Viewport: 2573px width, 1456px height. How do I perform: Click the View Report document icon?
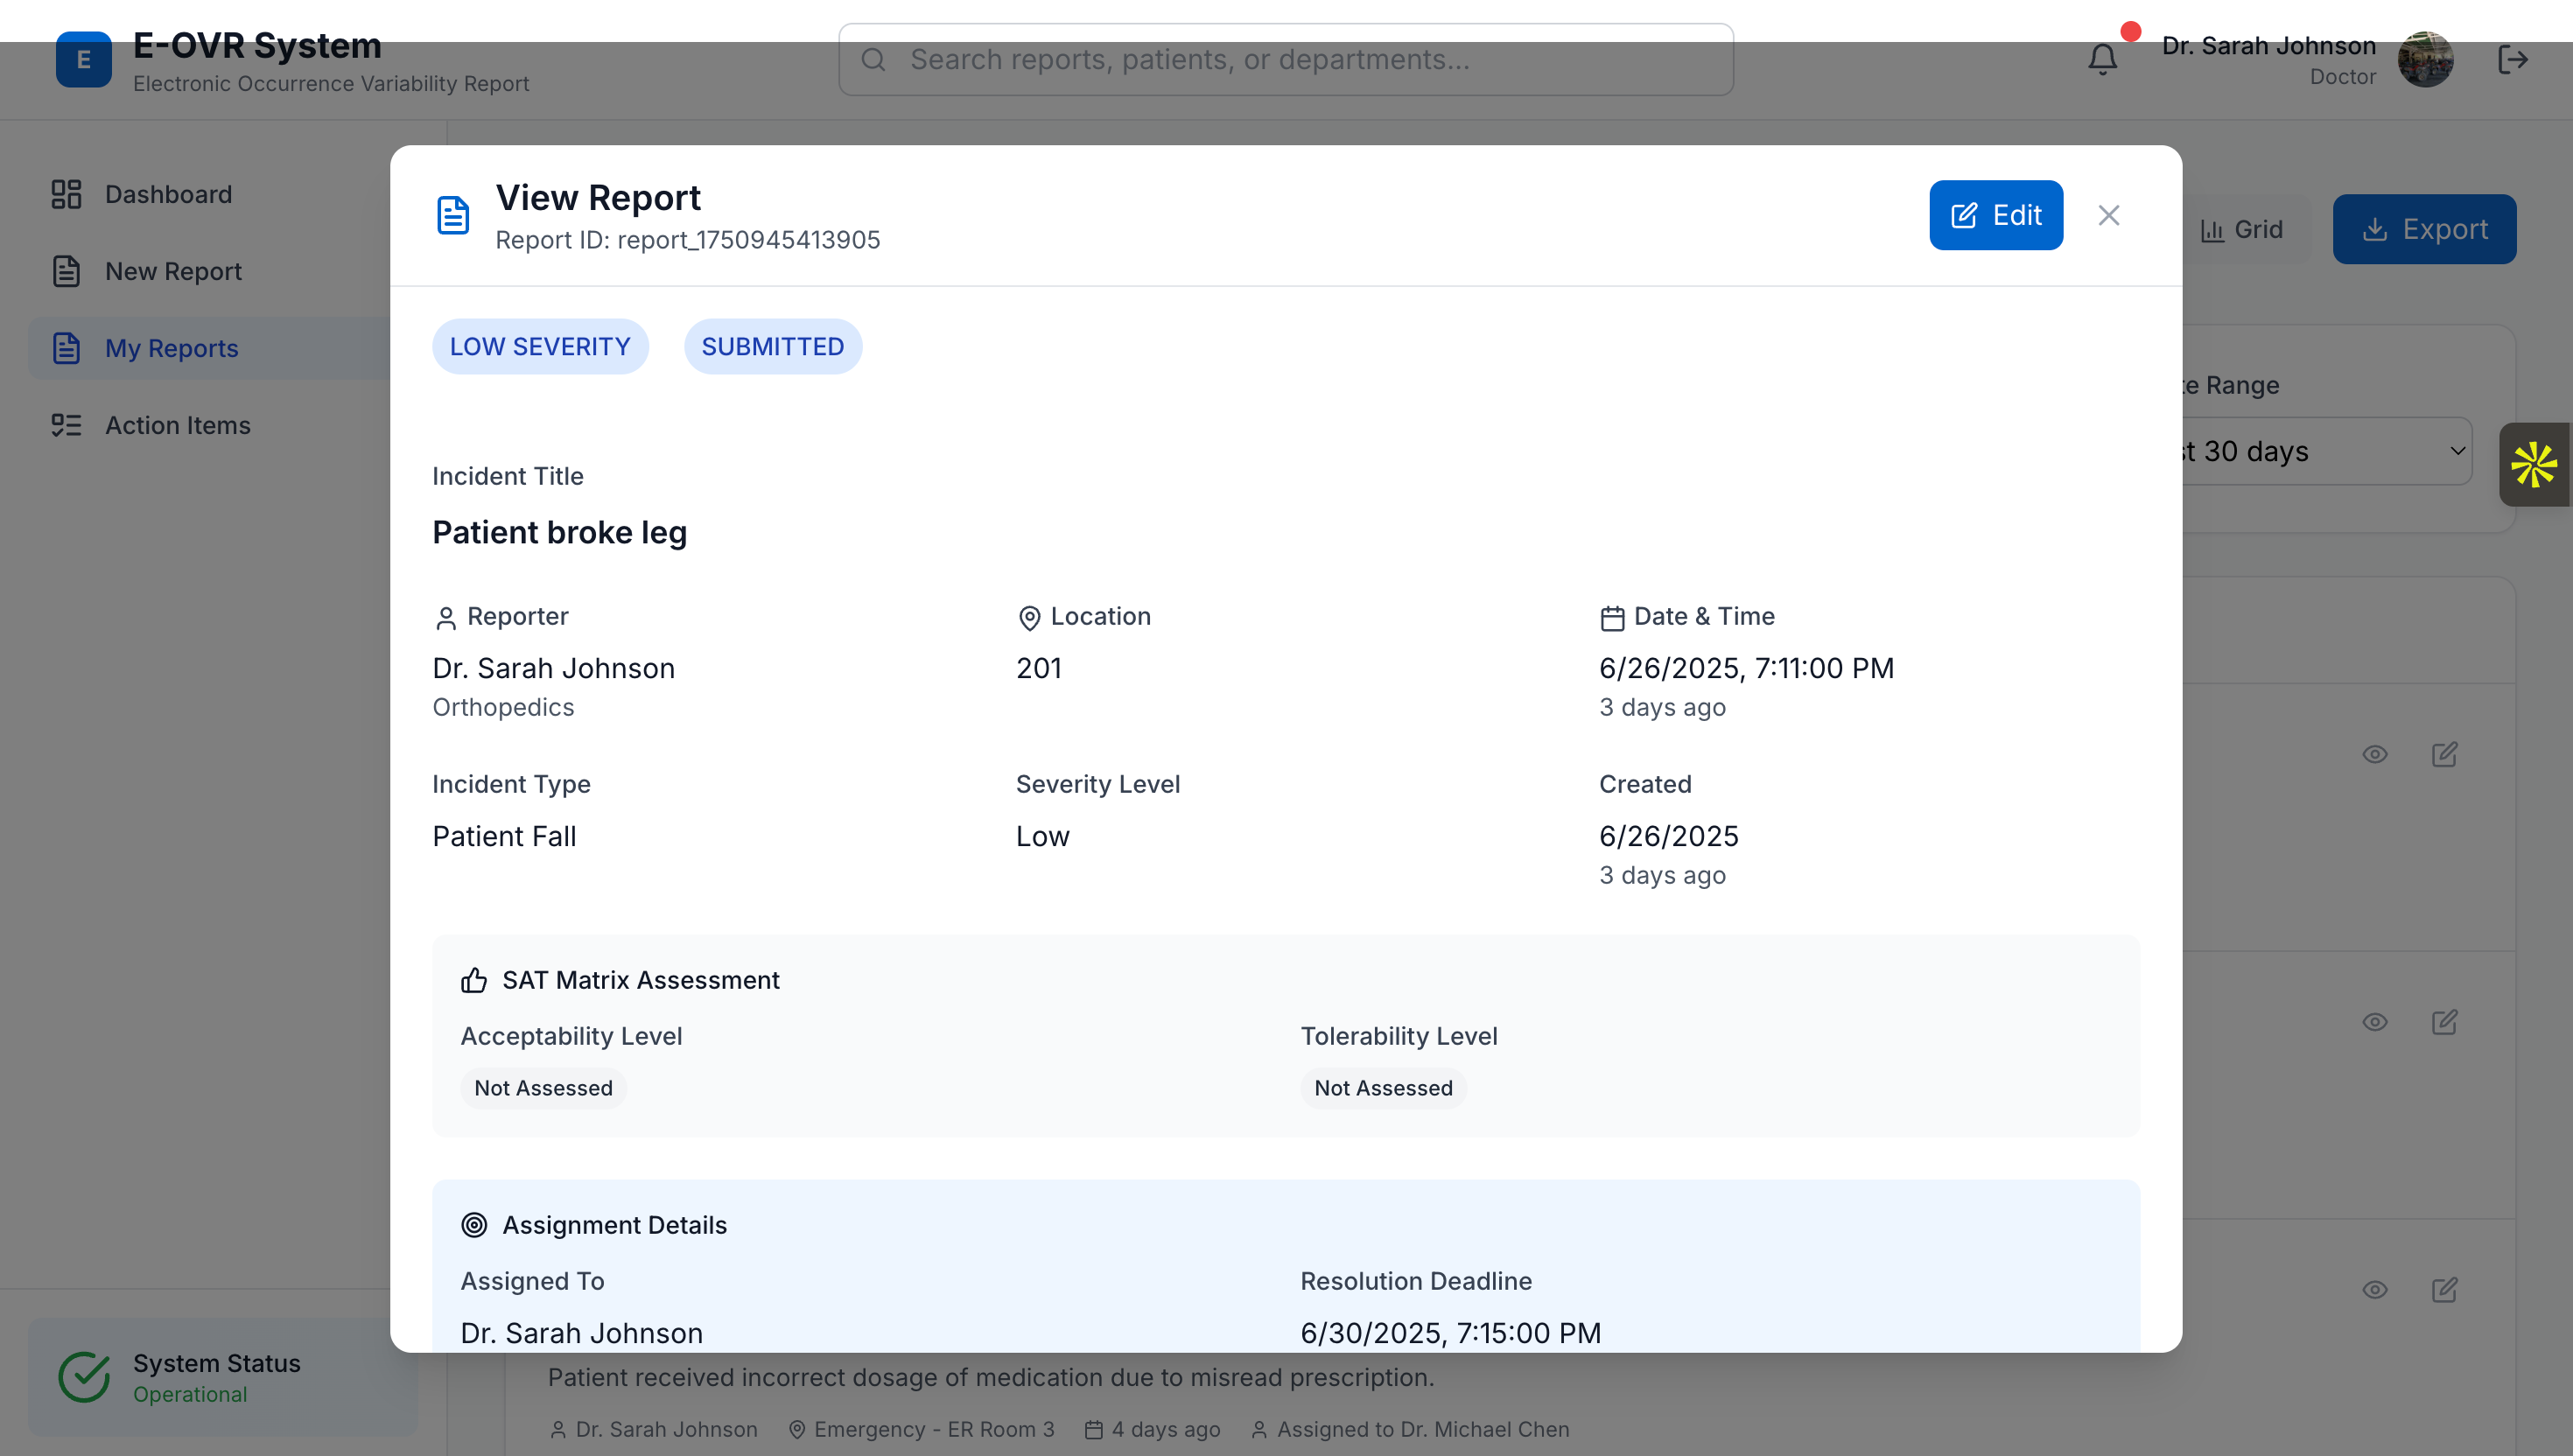(453, 215)
